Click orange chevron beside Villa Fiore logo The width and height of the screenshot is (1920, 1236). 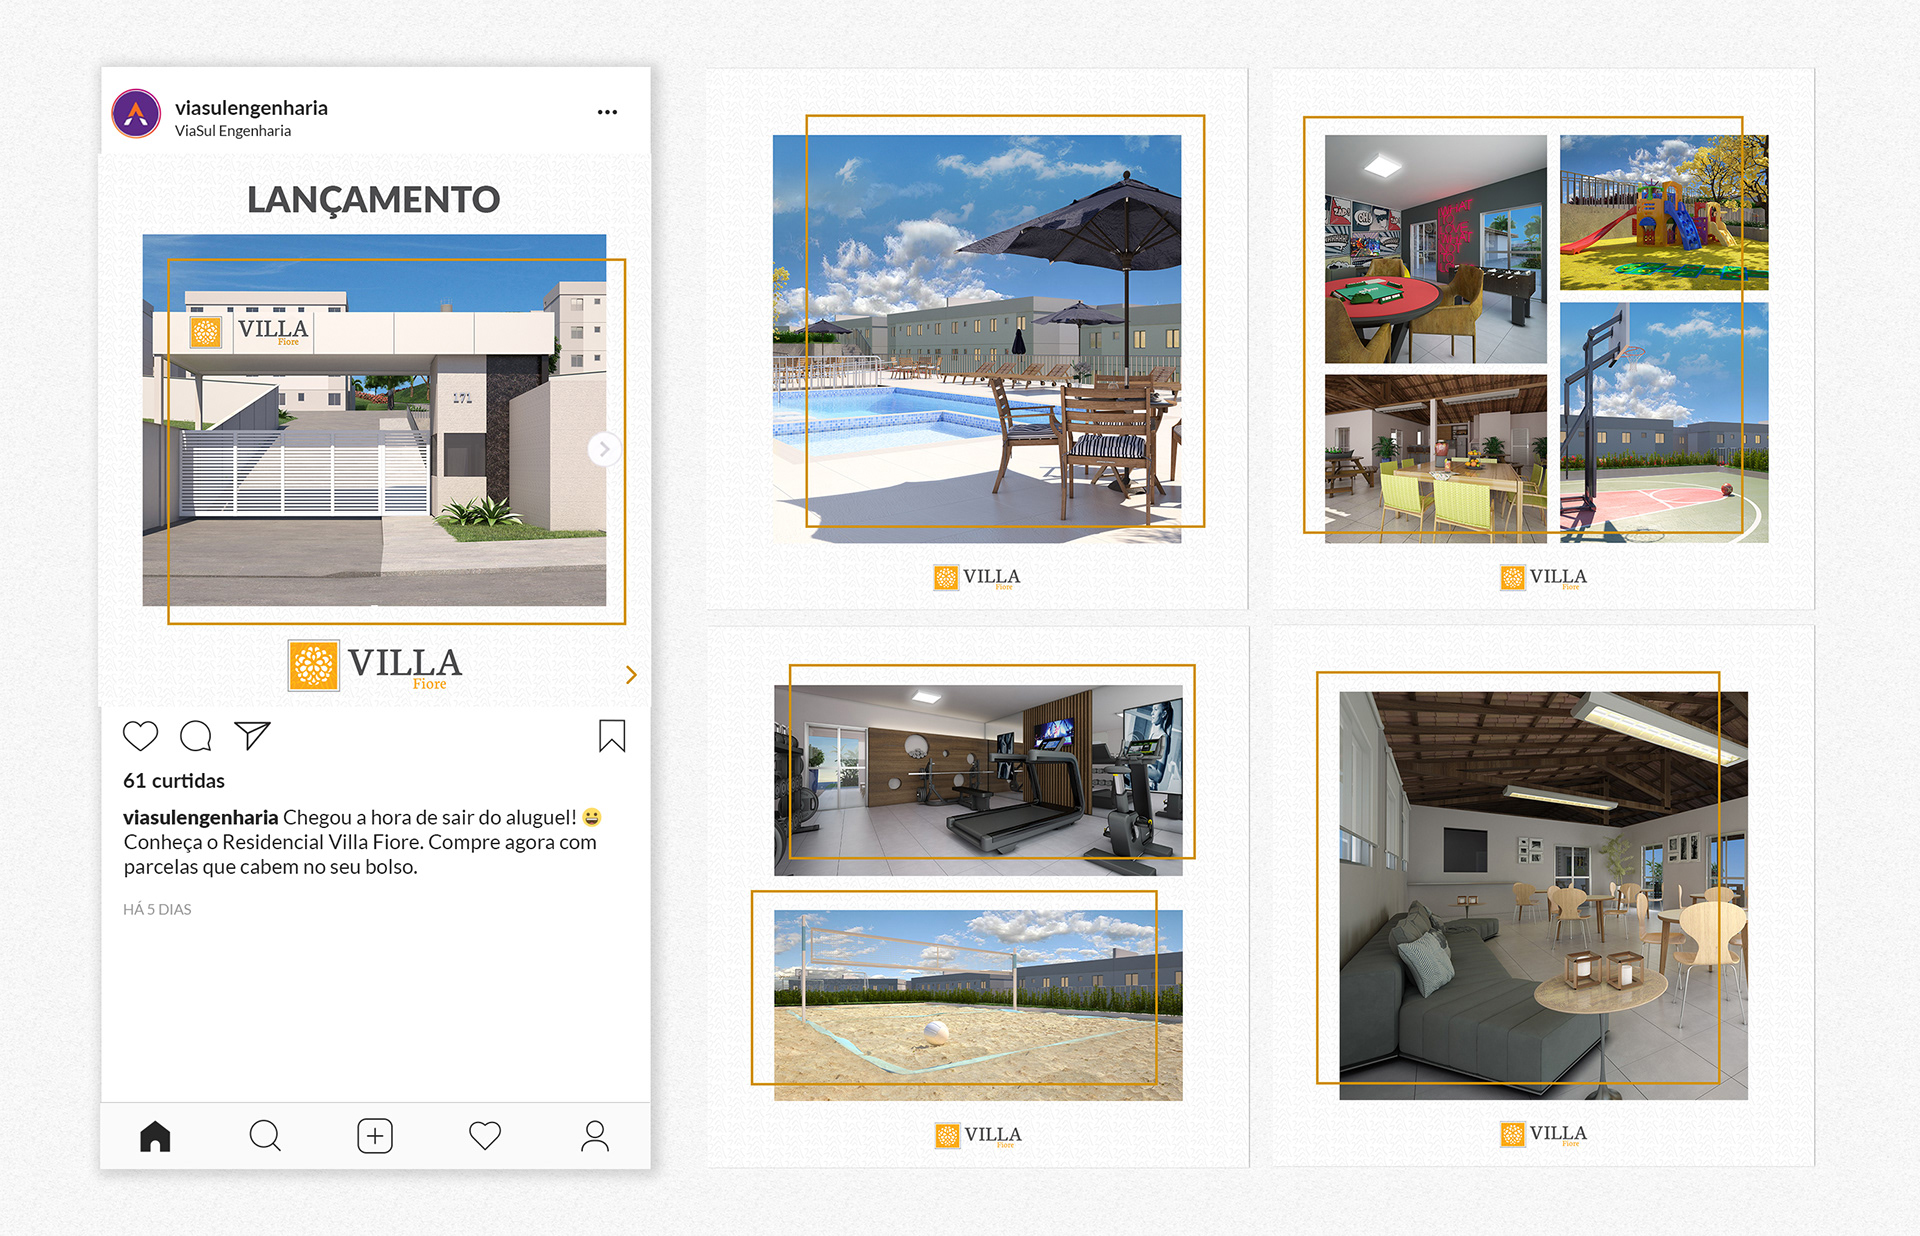(631, 675)
